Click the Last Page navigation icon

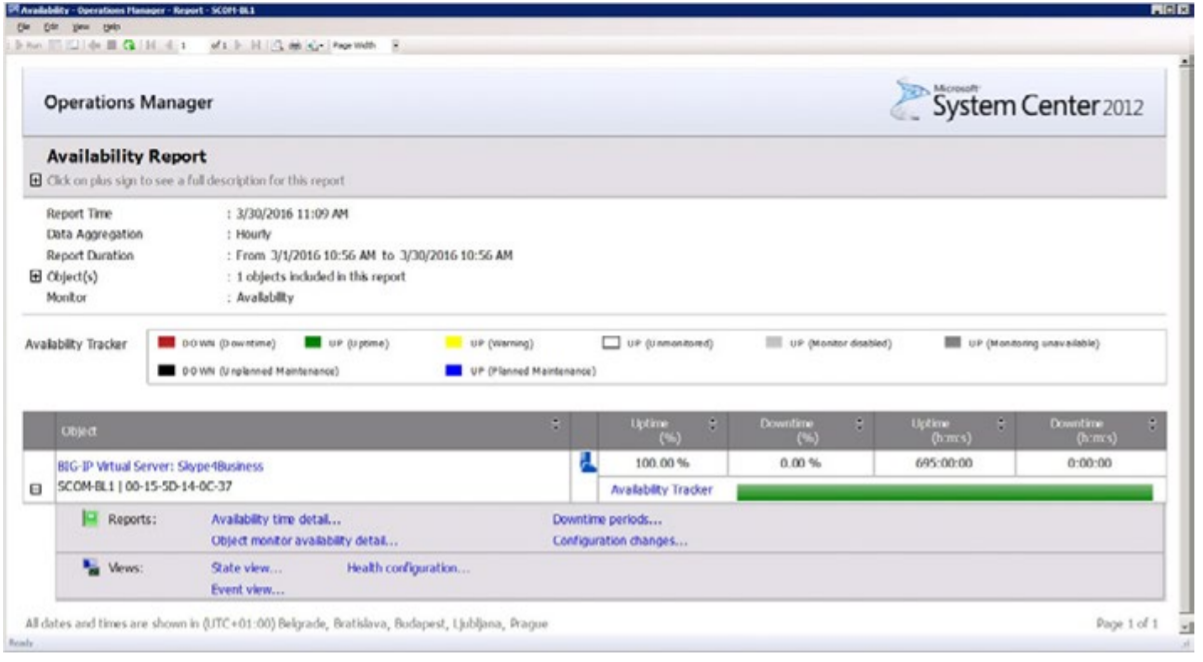pyautogui.click(x=257, y=45)
